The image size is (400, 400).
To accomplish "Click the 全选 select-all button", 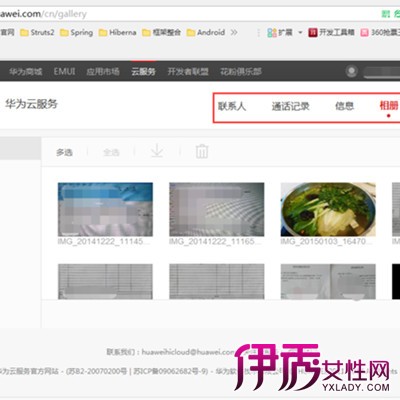I will click(111, 152).
